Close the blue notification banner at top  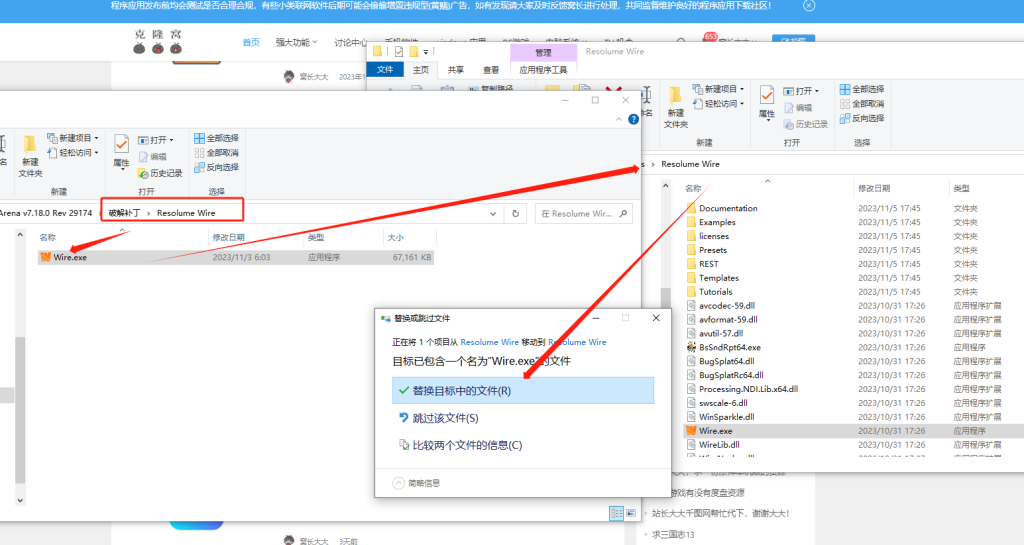809,5
